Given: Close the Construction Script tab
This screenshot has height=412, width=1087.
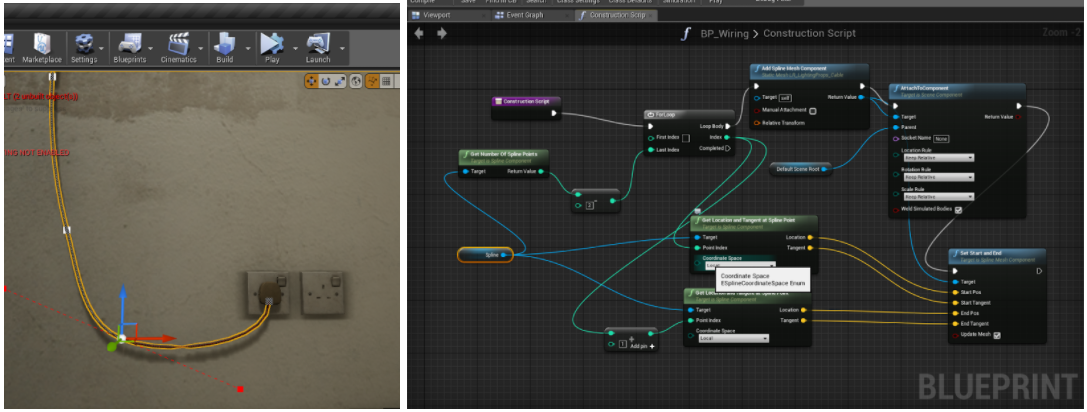Looking at the screenshot, I should click(x=652, y=15).
